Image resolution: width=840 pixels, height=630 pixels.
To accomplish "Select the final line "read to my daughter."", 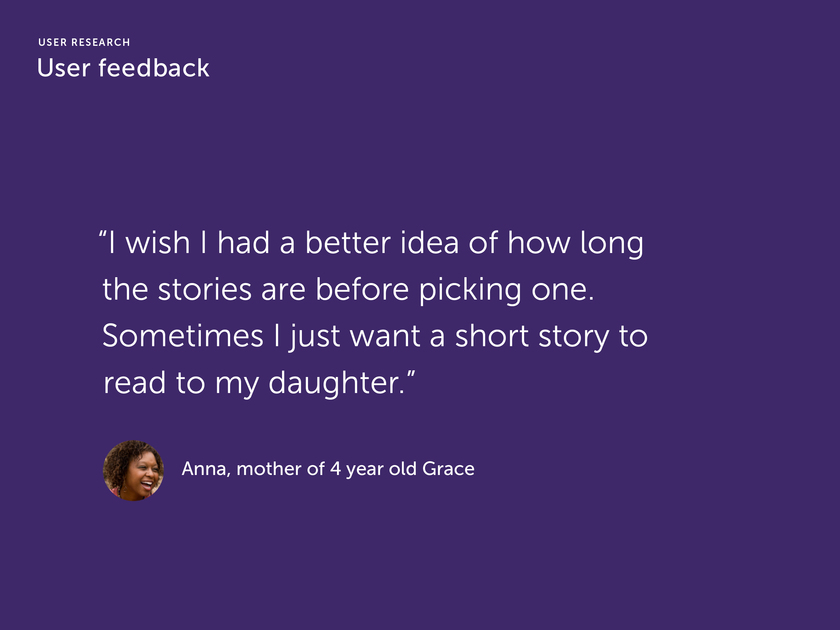I will coord(259,383).
